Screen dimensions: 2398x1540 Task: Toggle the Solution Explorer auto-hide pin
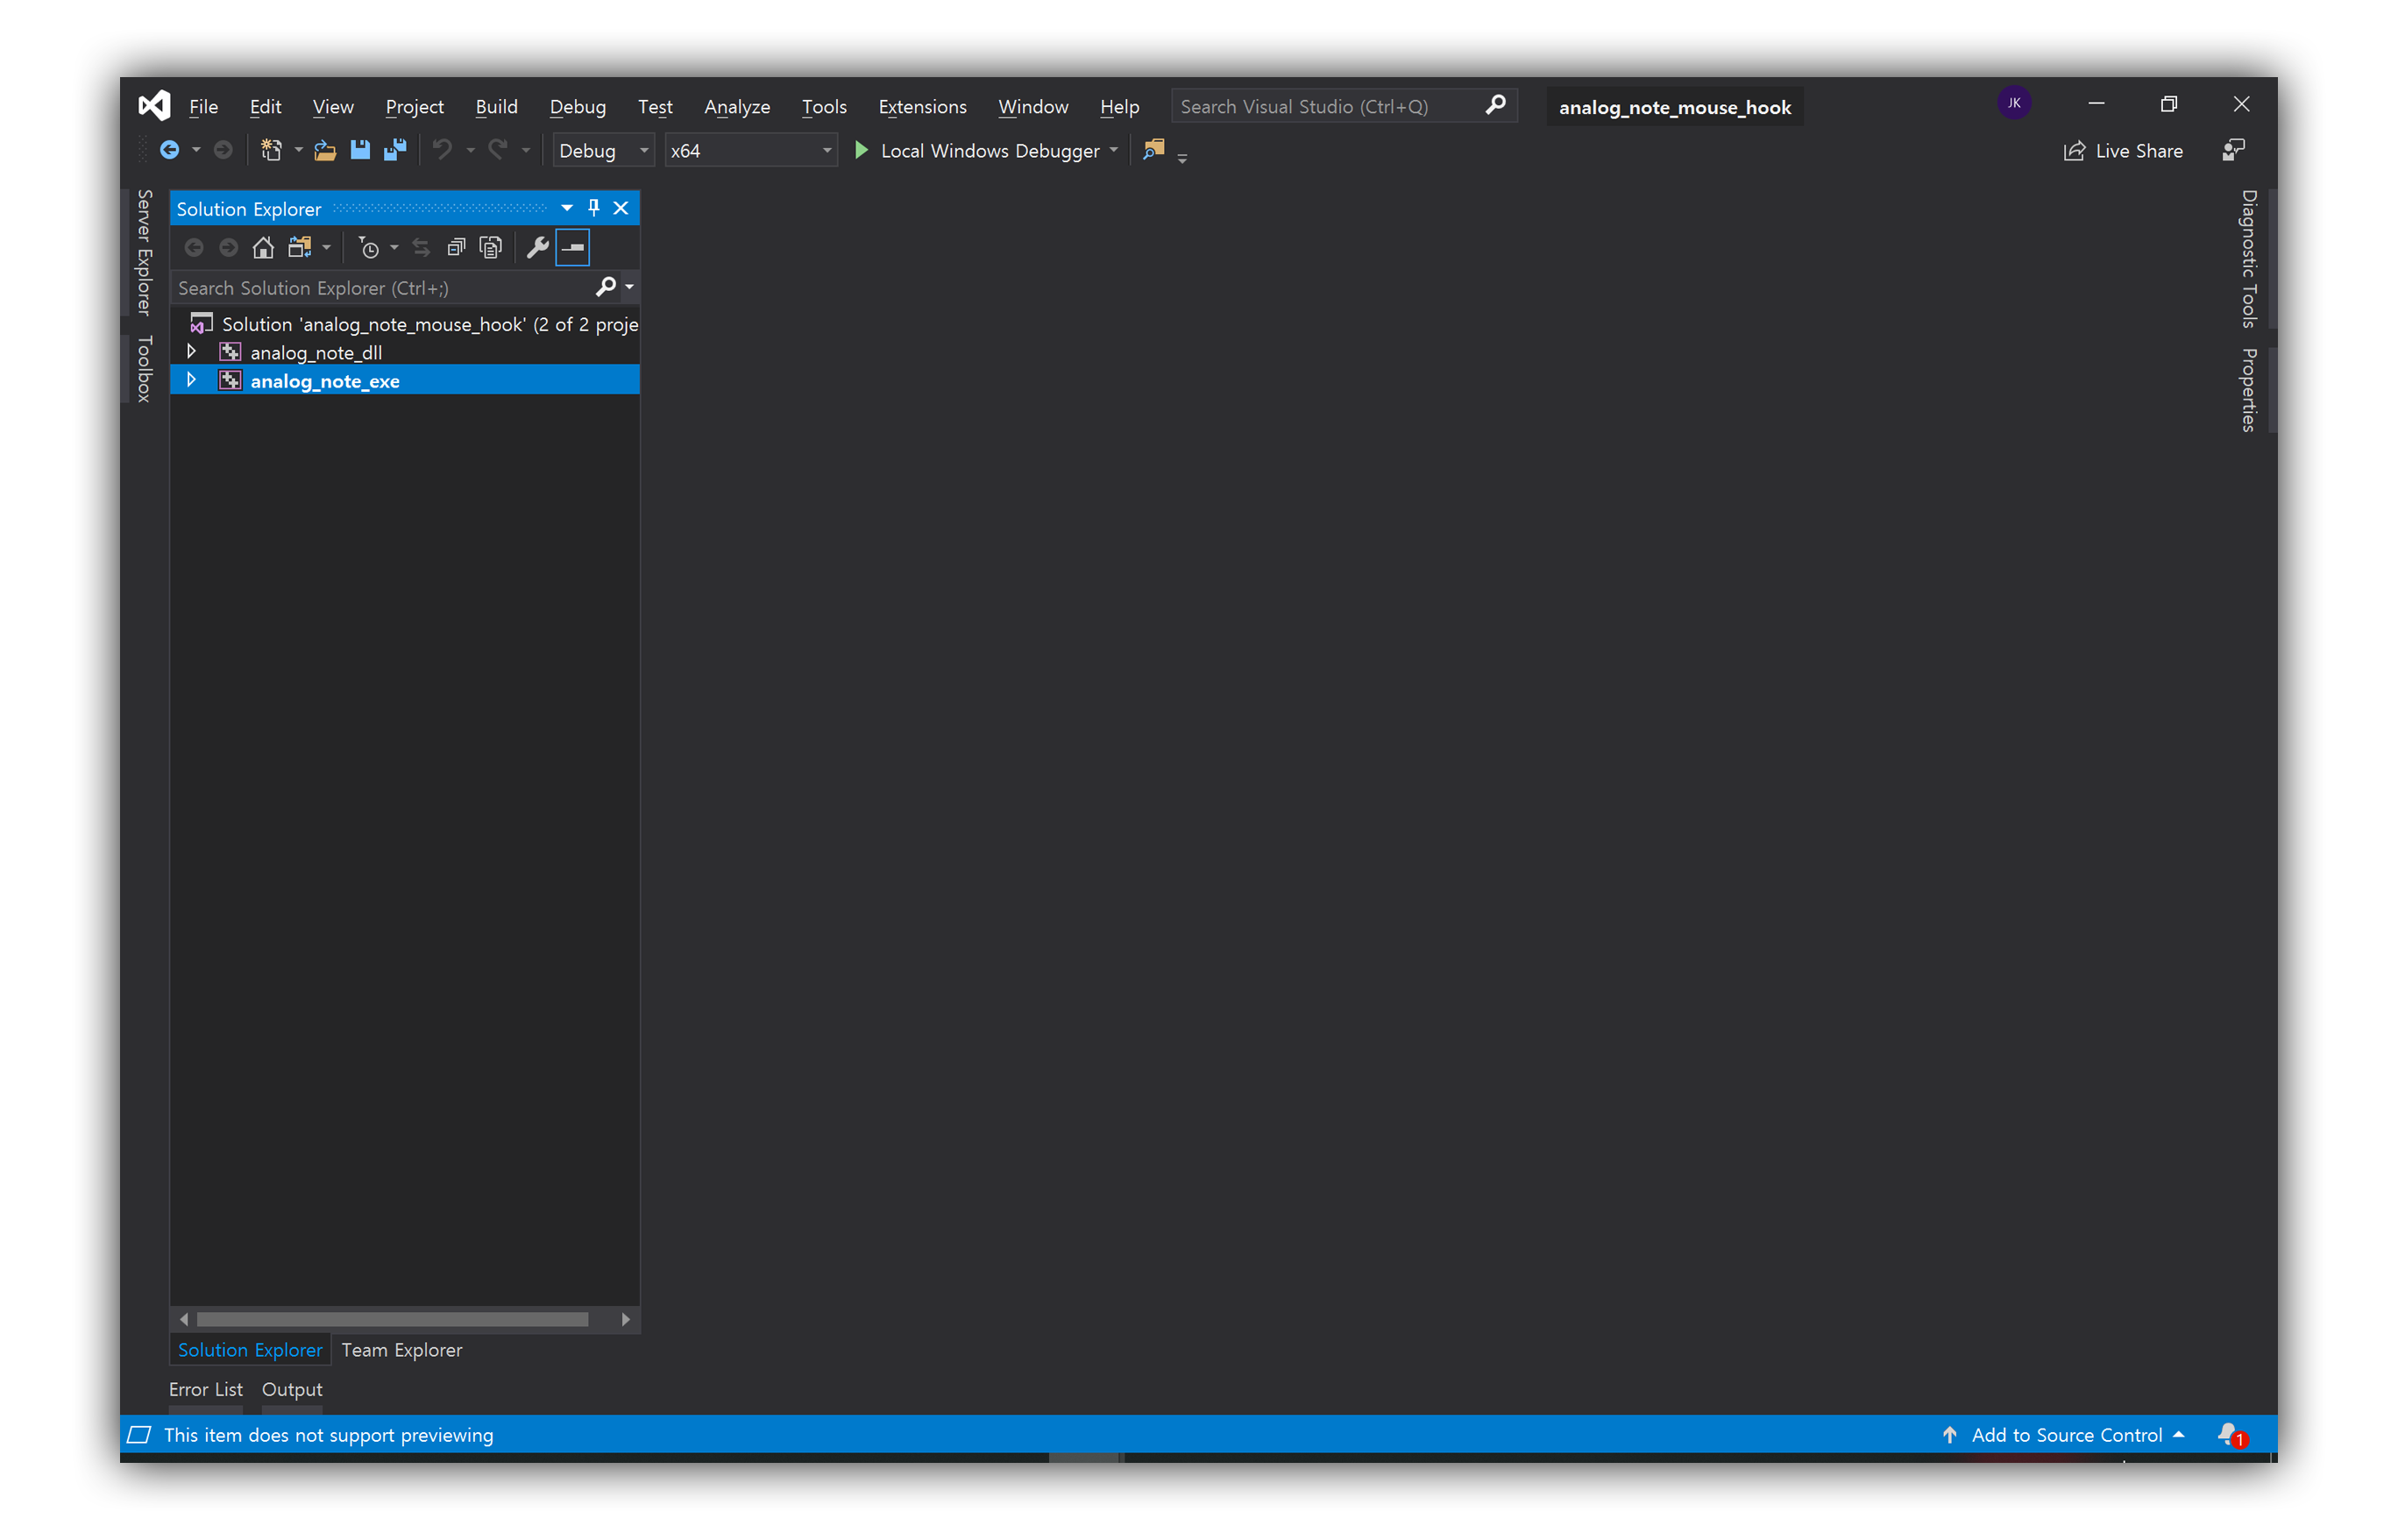point(594,208)
